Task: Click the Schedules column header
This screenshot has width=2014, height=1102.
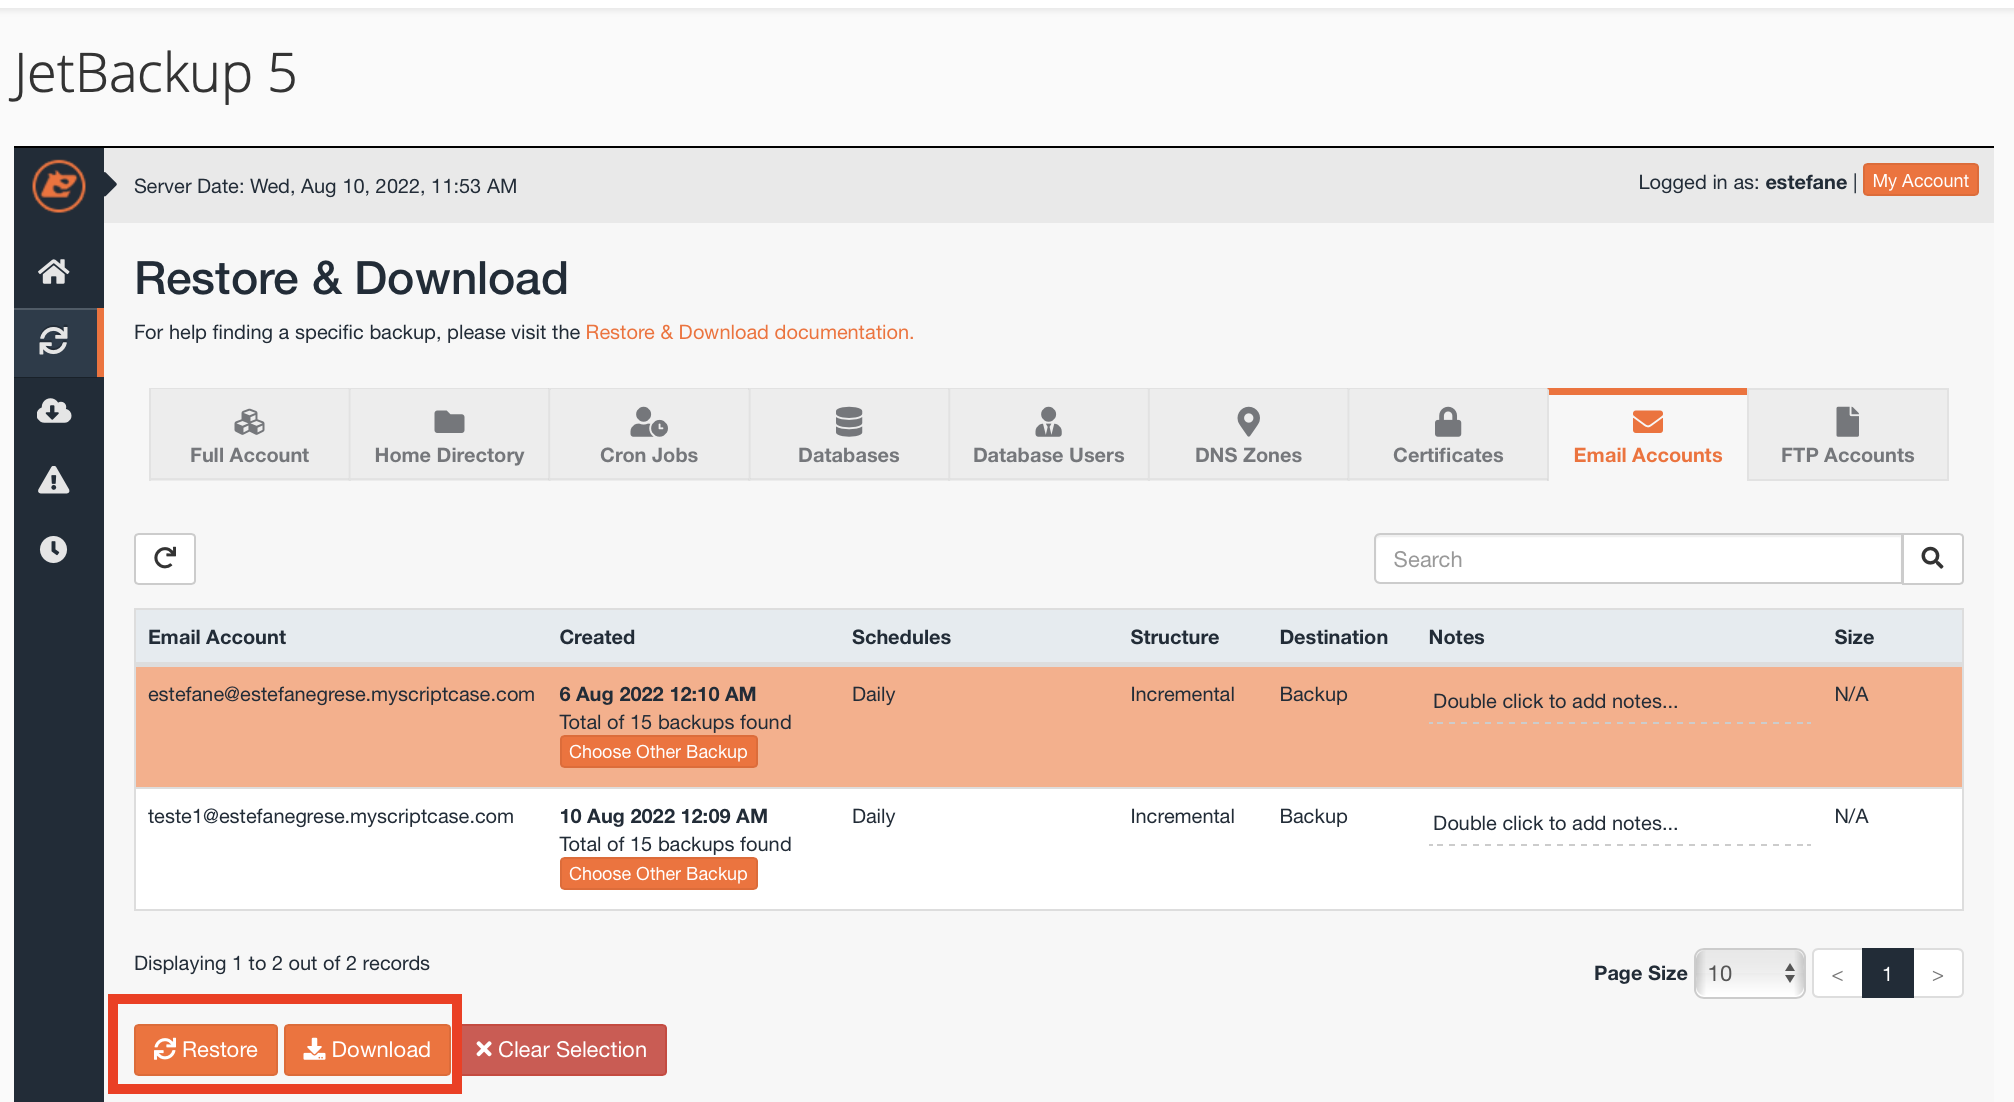Action: click(x=901, y=637)
